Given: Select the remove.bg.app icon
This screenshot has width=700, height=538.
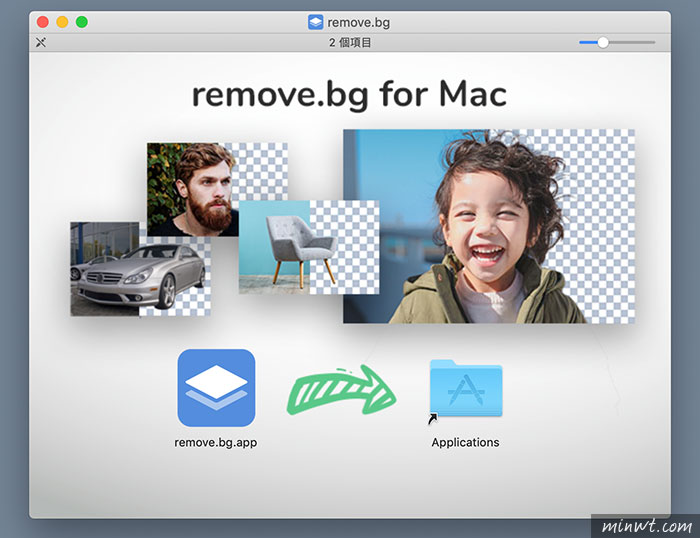Looking at the screenshot, I should click(x=217, y=388).
